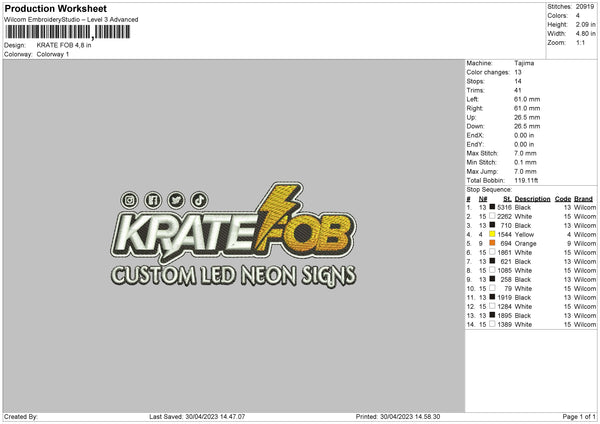Image resolution: width=600 pixels, height=424 pixels.
Task: Click the Height value 2.09 in
Action: point(585,24)
